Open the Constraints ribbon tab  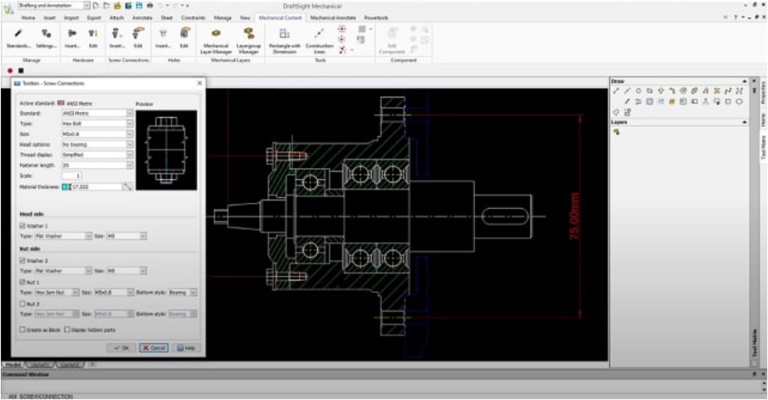click(x=194, y=18)
